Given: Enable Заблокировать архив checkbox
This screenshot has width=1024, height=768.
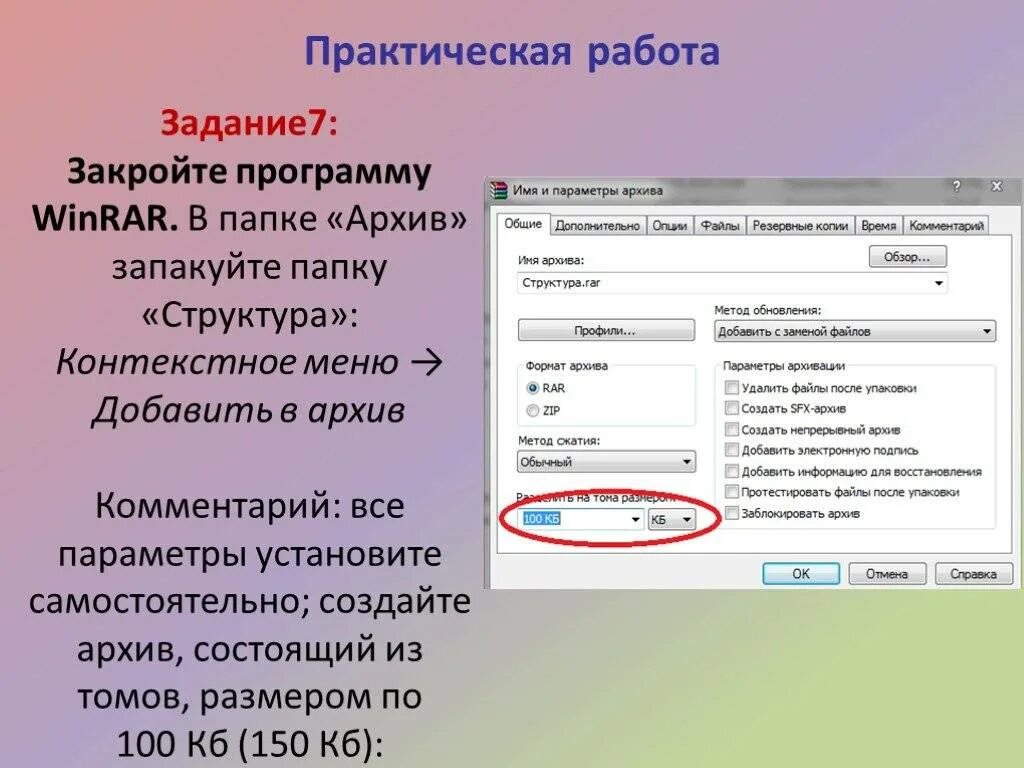Looking at the screenshot, I should (x=732, y=513).
